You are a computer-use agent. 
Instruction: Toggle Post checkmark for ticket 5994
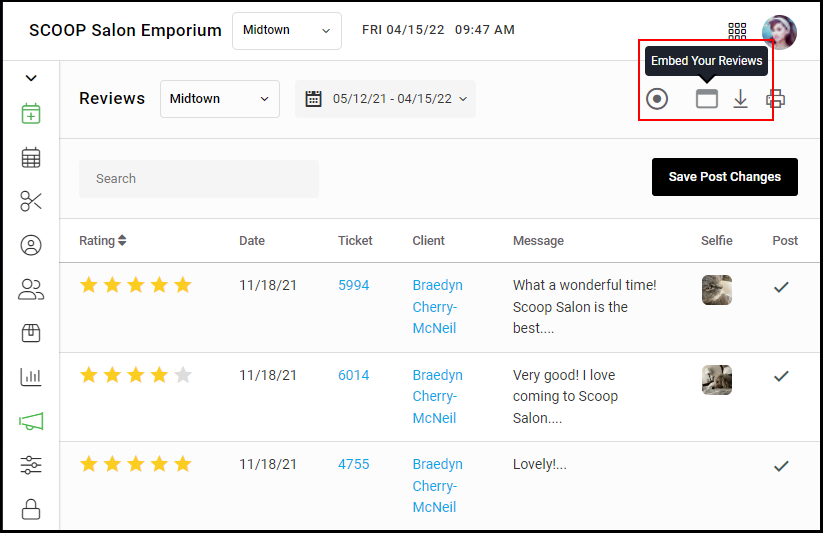781,287
